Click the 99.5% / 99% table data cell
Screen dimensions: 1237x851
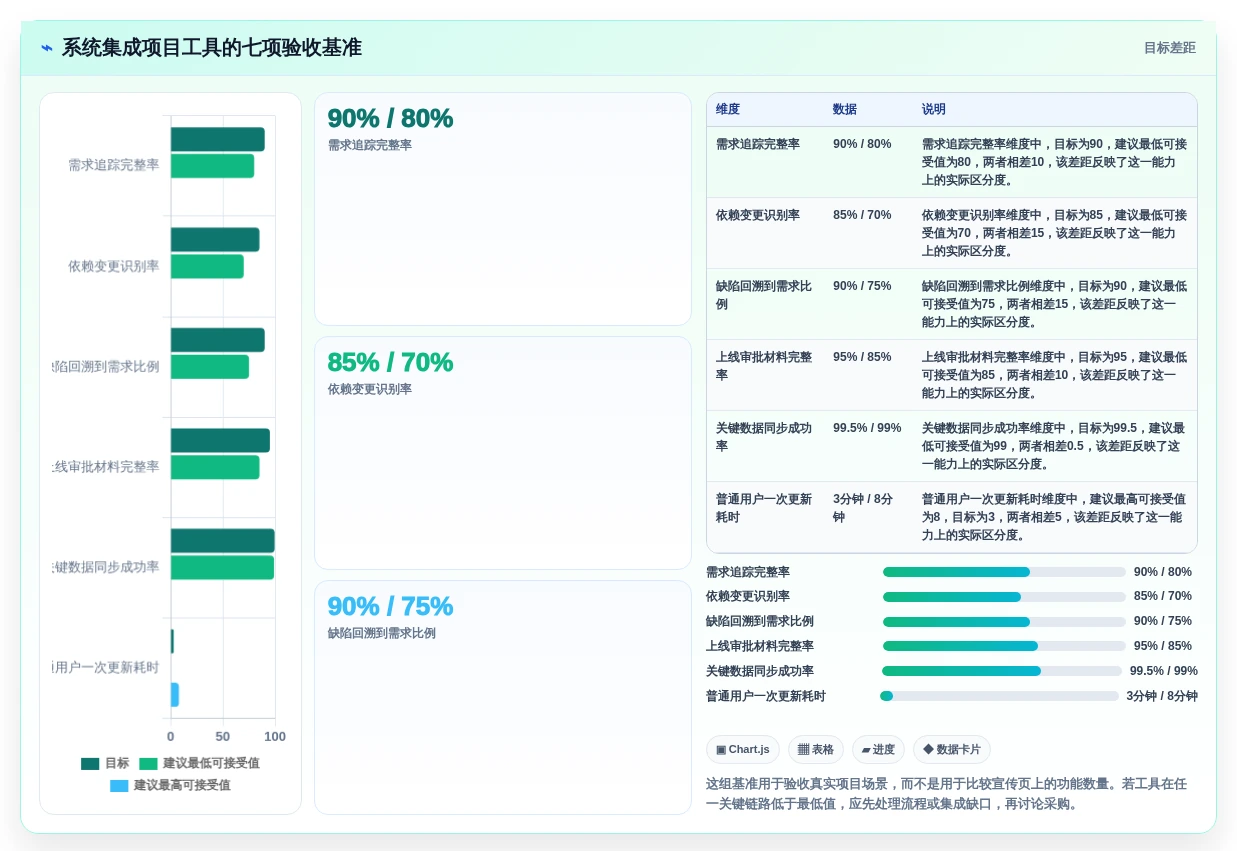tap(867, 428)
